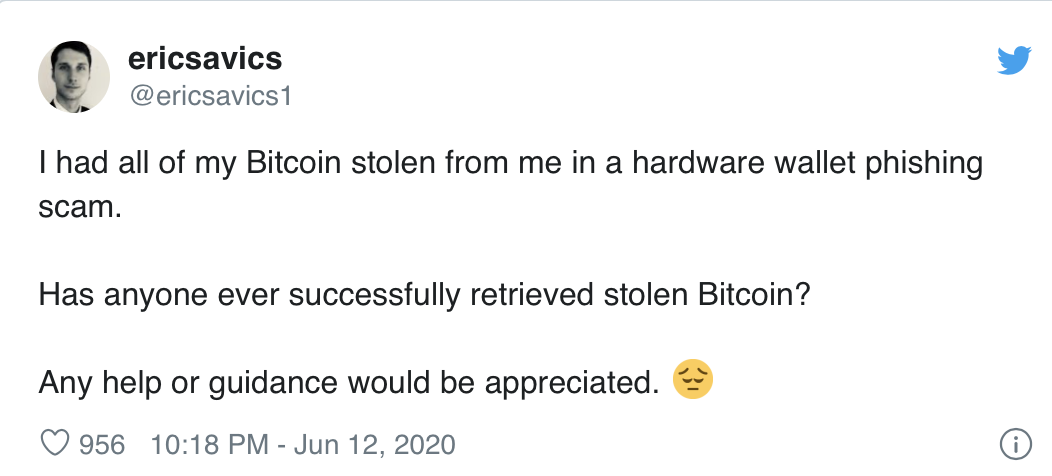1052x476 pixels.
Task: Click the pensive face emoji
Action: 692,379
